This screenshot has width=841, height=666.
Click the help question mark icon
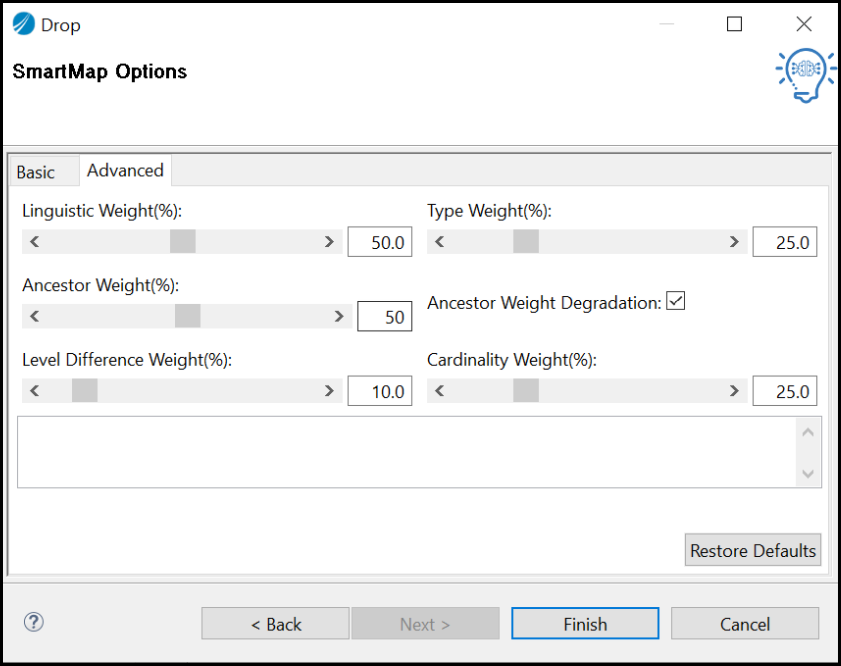(34, 623)
